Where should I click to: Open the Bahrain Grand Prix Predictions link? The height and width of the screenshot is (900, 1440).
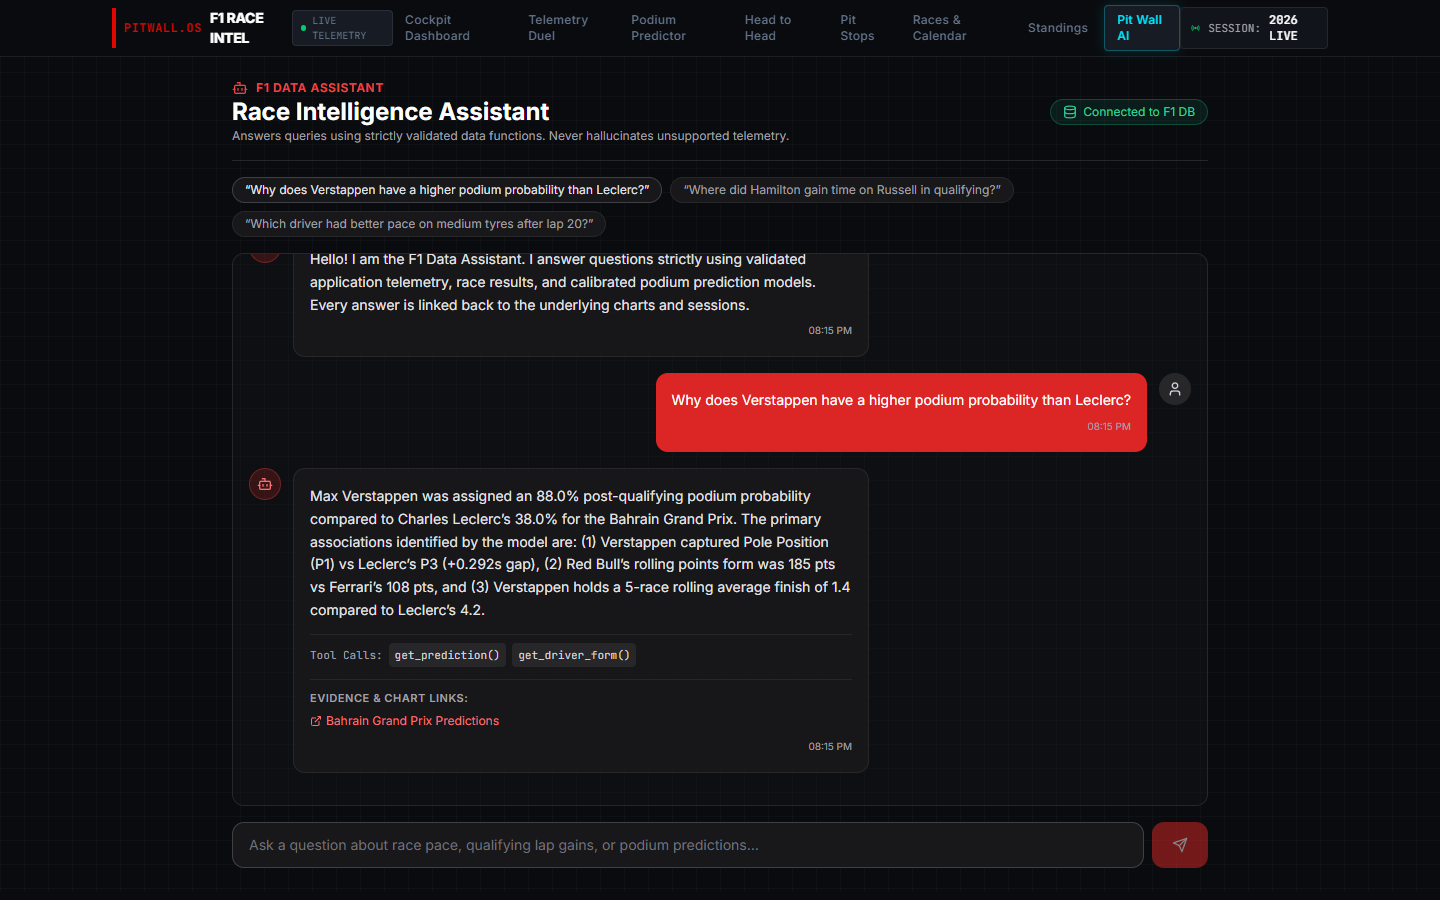[412, 721]
